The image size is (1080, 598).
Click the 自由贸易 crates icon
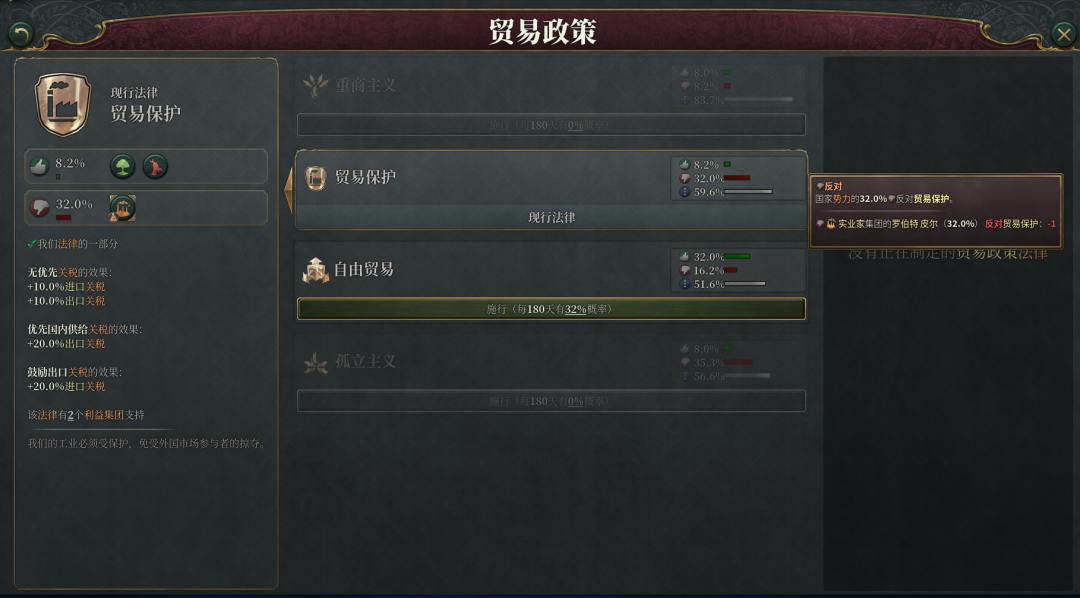click(x=315, y=269)
